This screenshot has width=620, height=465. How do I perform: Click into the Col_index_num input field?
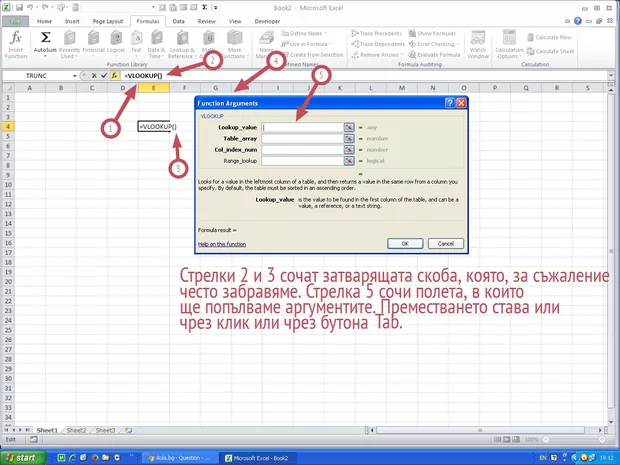pyautogui.click(x=303, y=149)
